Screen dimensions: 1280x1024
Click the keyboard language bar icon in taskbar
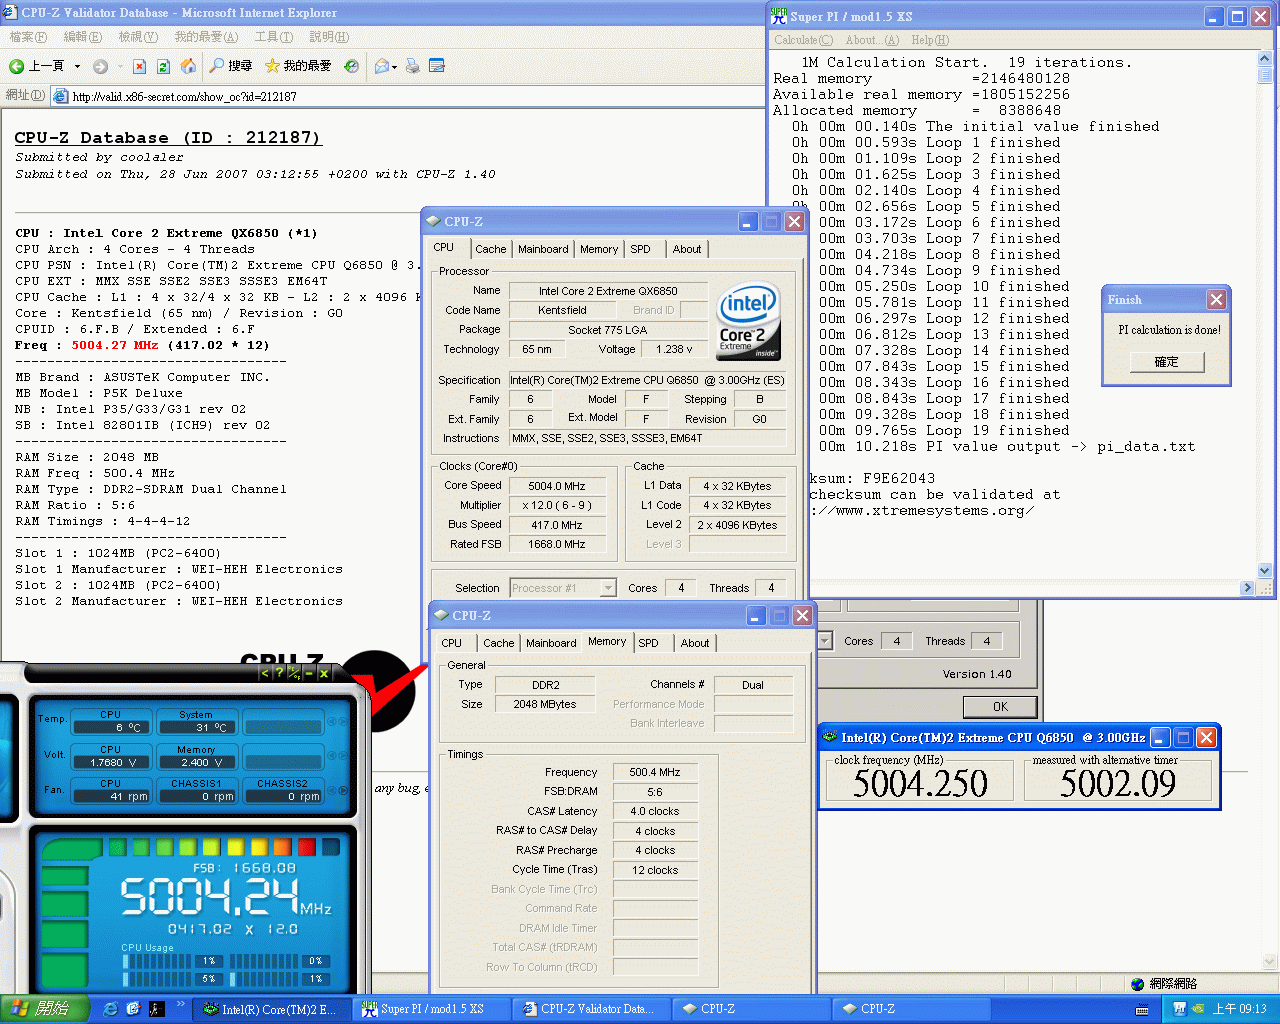click(x=1142, y=1010)
